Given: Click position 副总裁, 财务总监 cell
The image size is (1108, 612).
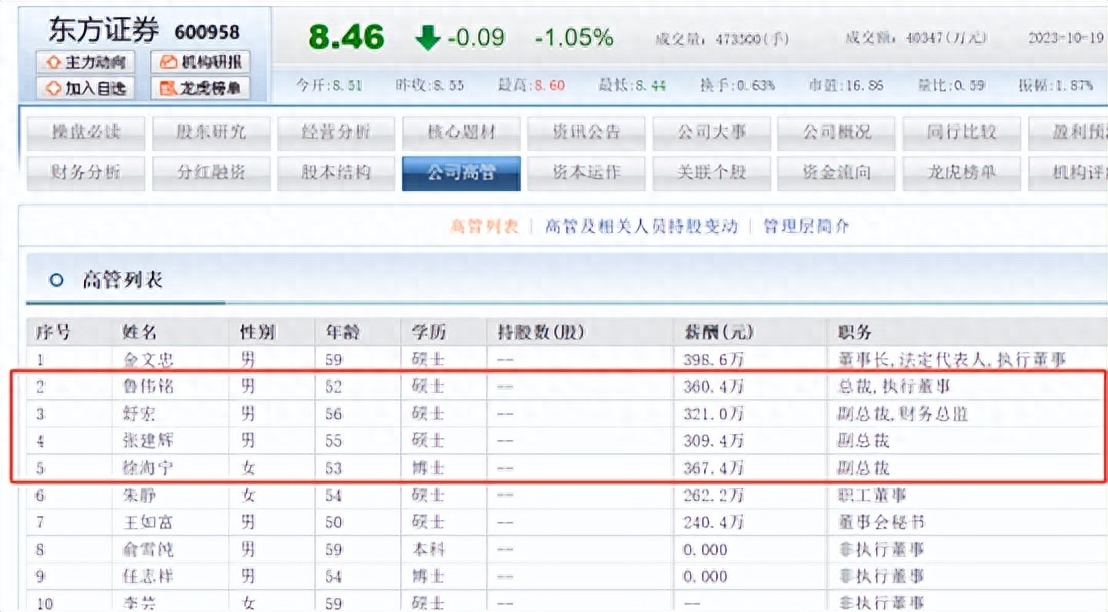Looking at the screenshot, I should click(902, 413).
